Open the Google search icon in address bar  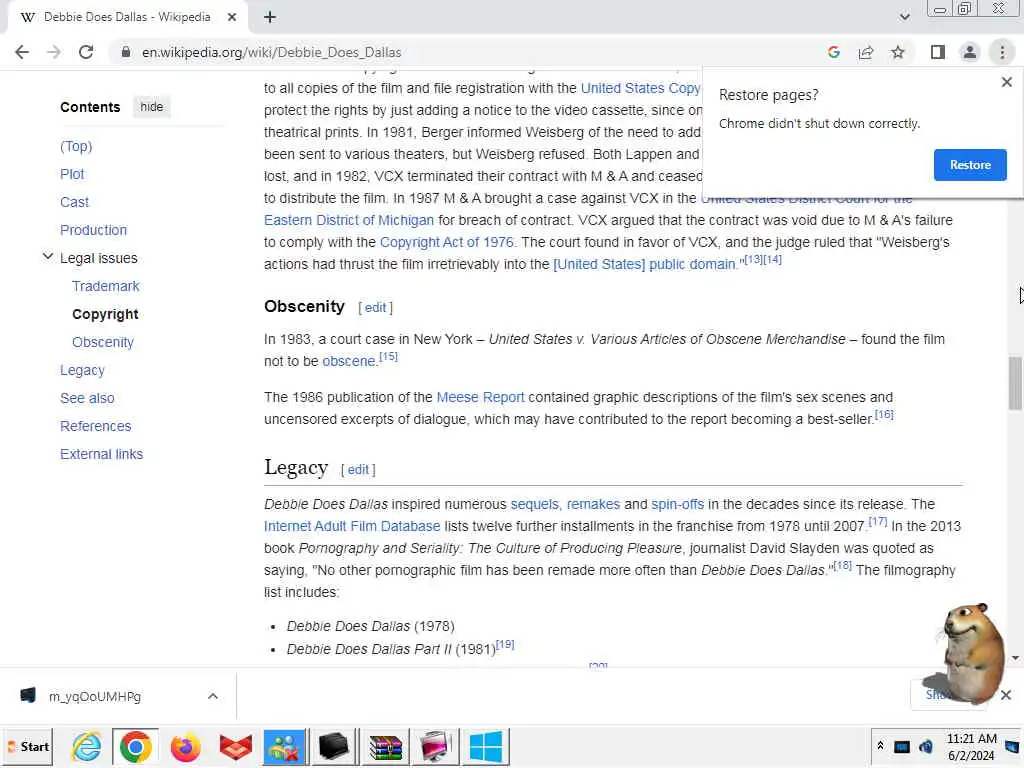833,52
